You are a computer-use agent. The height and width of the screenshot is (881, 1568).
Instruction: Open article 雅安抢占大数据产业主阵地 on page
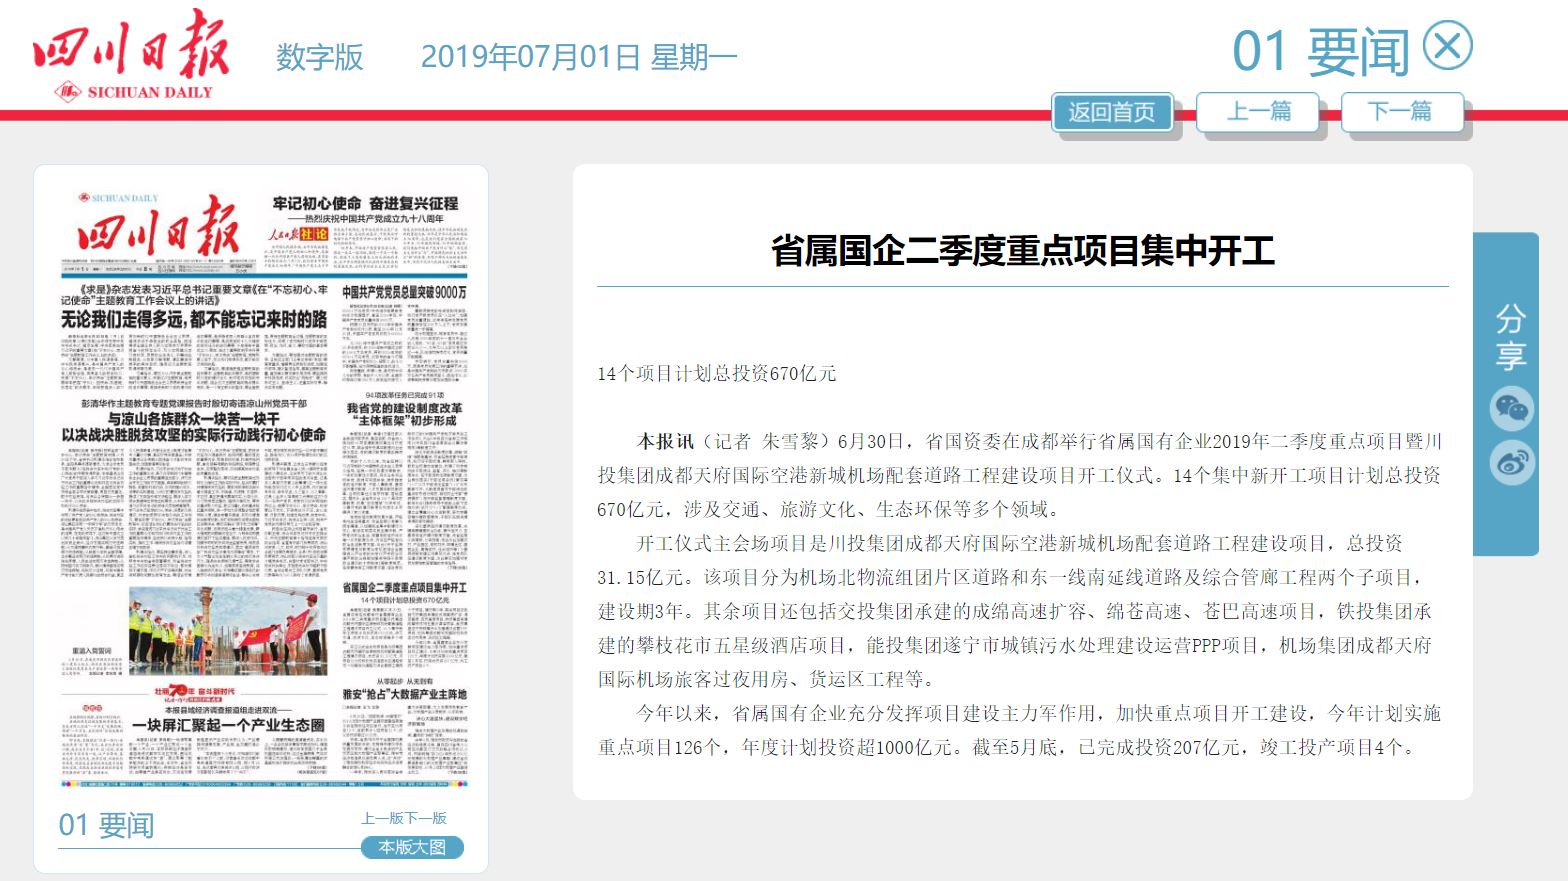[x=404, y=693]
